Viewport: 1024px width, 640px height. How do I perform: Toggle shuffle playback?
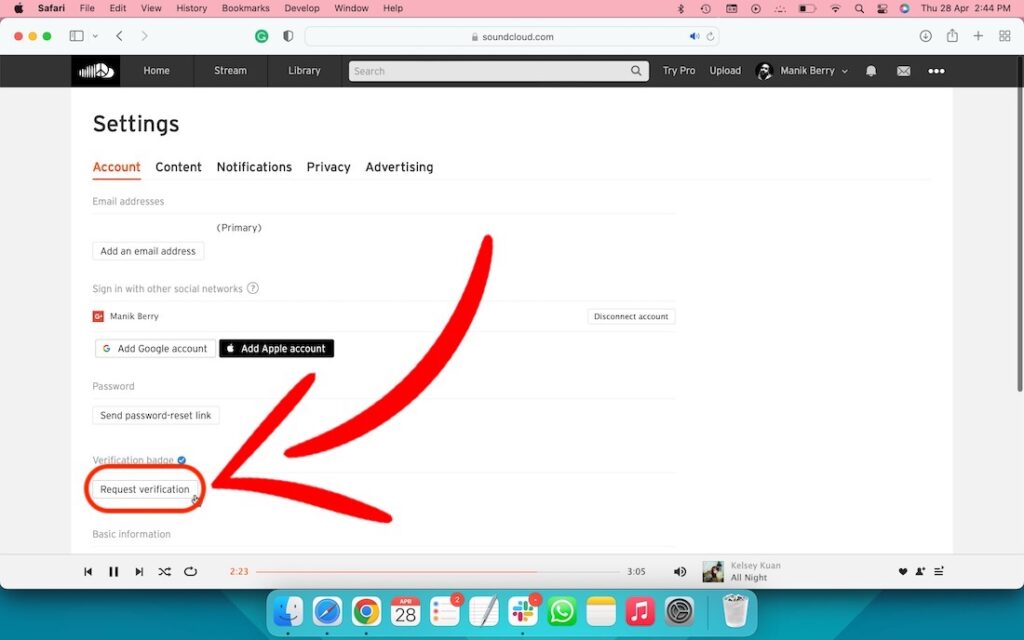click(x=164, y=571)
